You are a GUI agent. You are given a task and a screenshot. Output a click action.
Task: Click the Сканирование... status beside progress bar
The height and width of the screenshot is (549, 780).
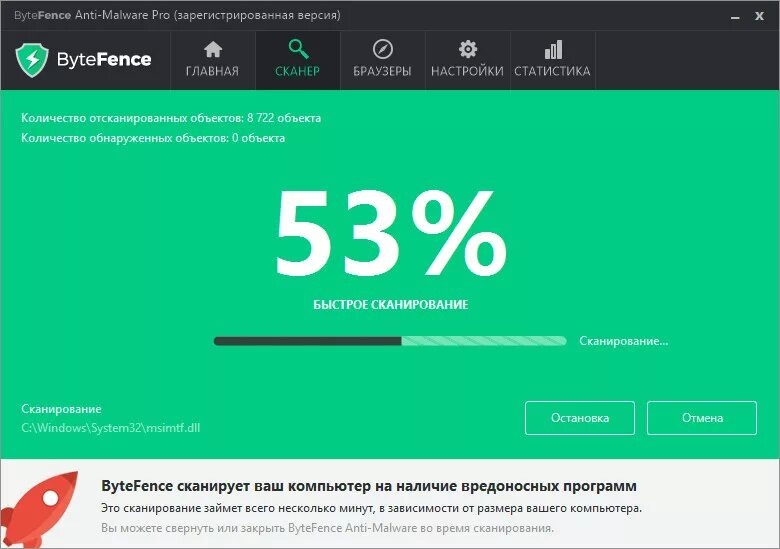point(623,341)
